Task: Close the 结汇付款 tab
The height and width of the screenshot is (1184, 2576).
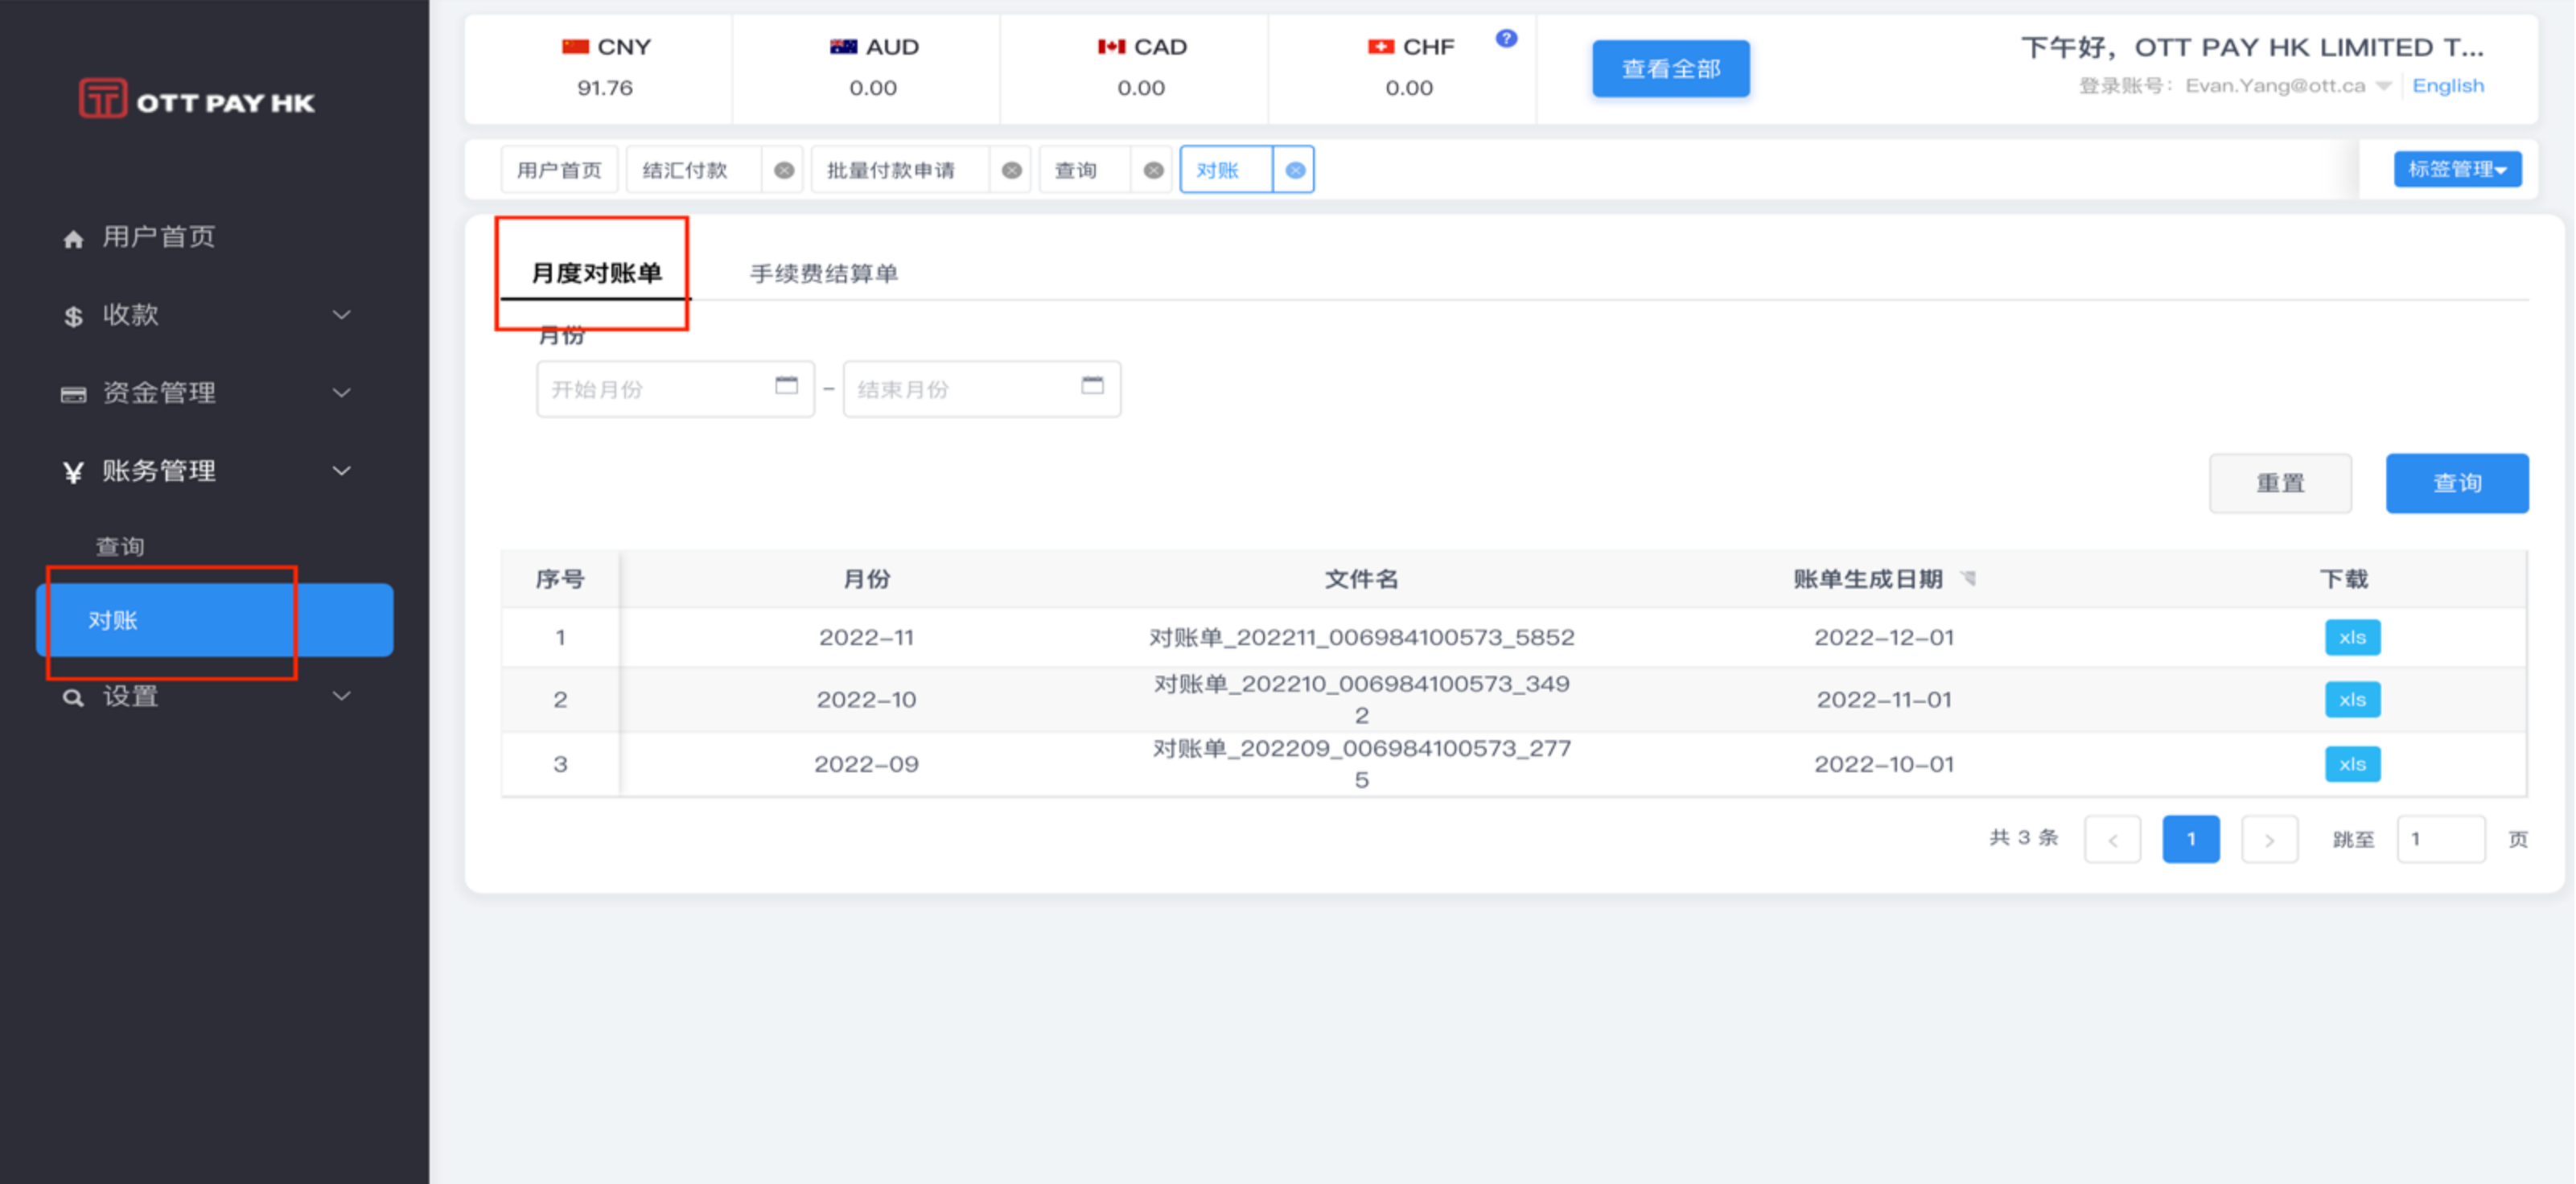Action: (784, 170)
